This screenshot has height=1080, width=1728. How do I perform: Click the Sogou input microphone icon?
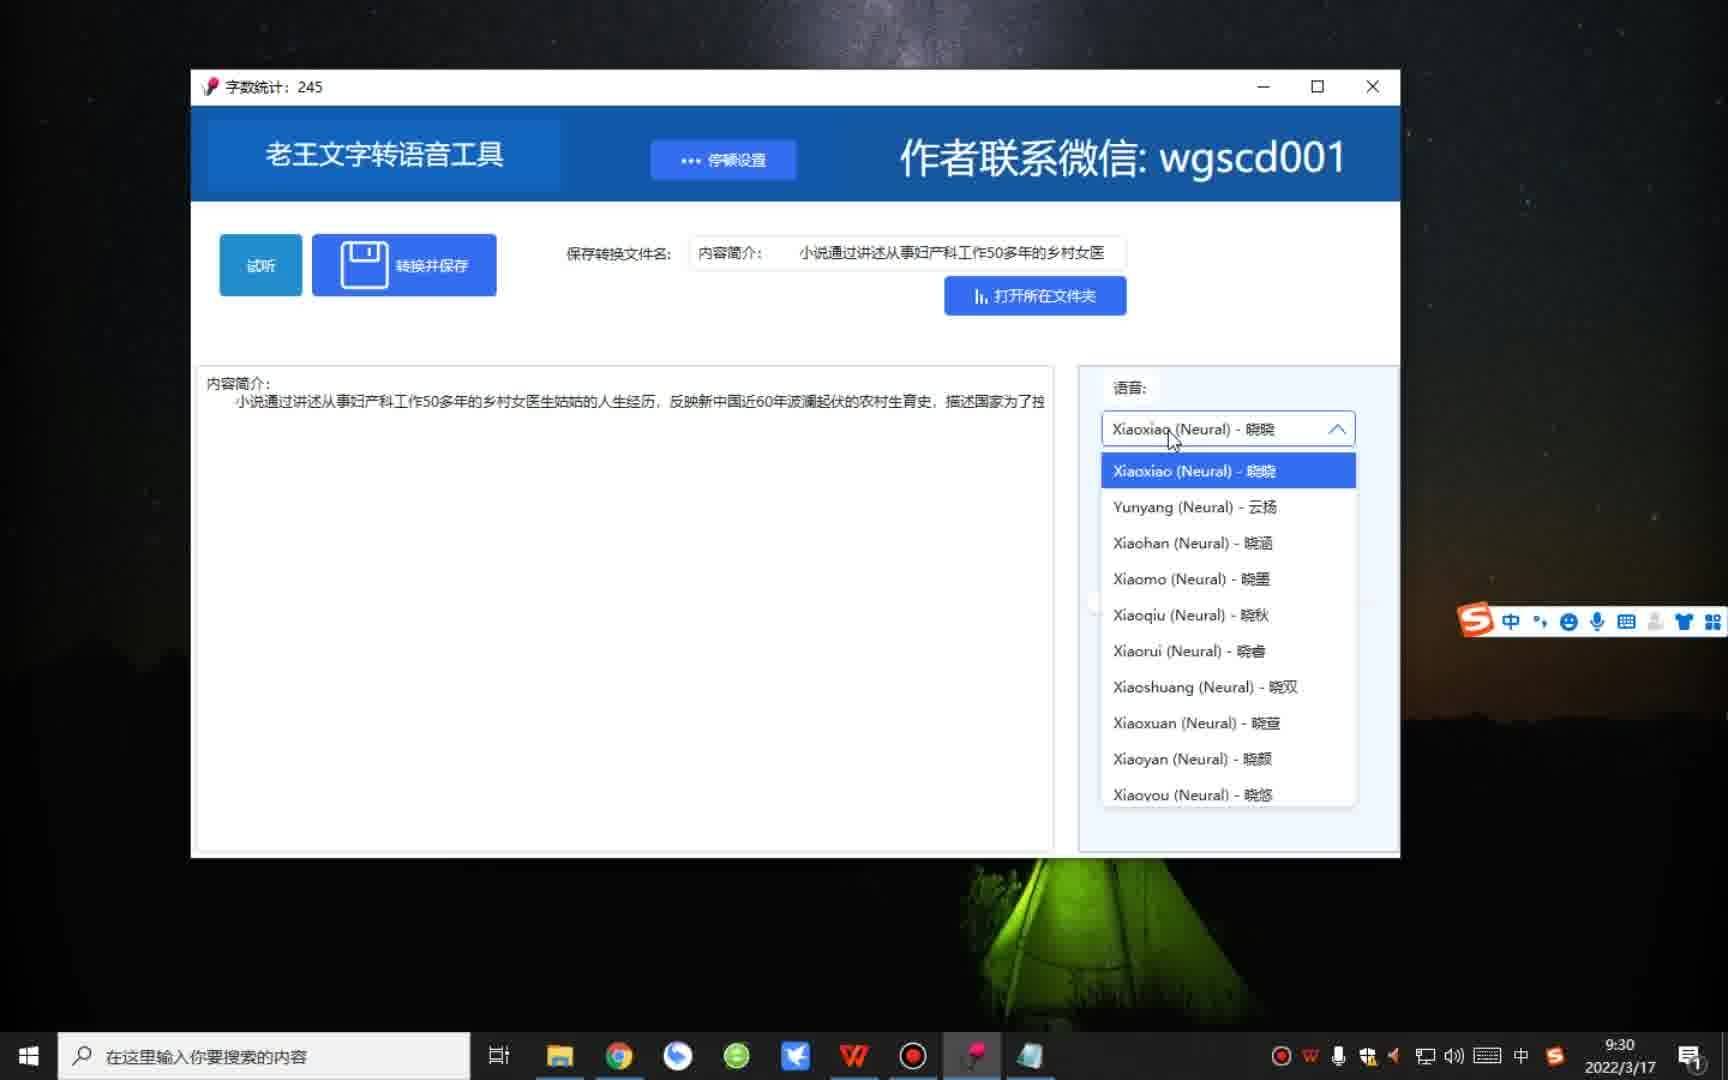[1597, 622]
